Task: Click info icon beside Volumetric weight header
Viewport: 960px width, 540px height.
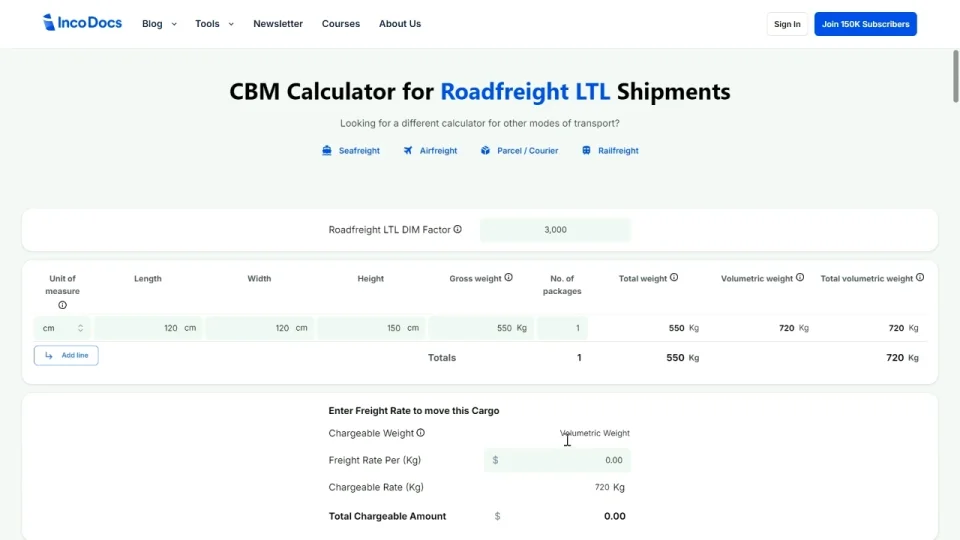Action: pyautogui.click(x=800, y=278)
